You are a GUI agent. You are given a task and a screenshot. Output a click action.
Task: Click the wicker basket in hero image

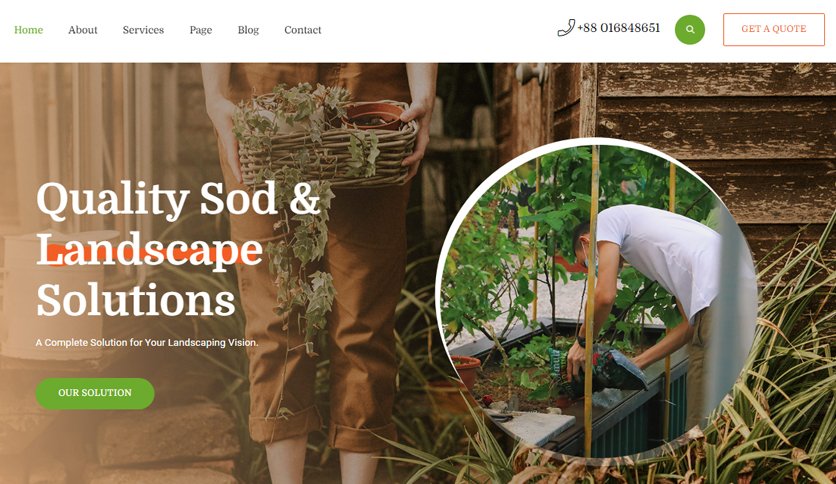pos(326,143)
